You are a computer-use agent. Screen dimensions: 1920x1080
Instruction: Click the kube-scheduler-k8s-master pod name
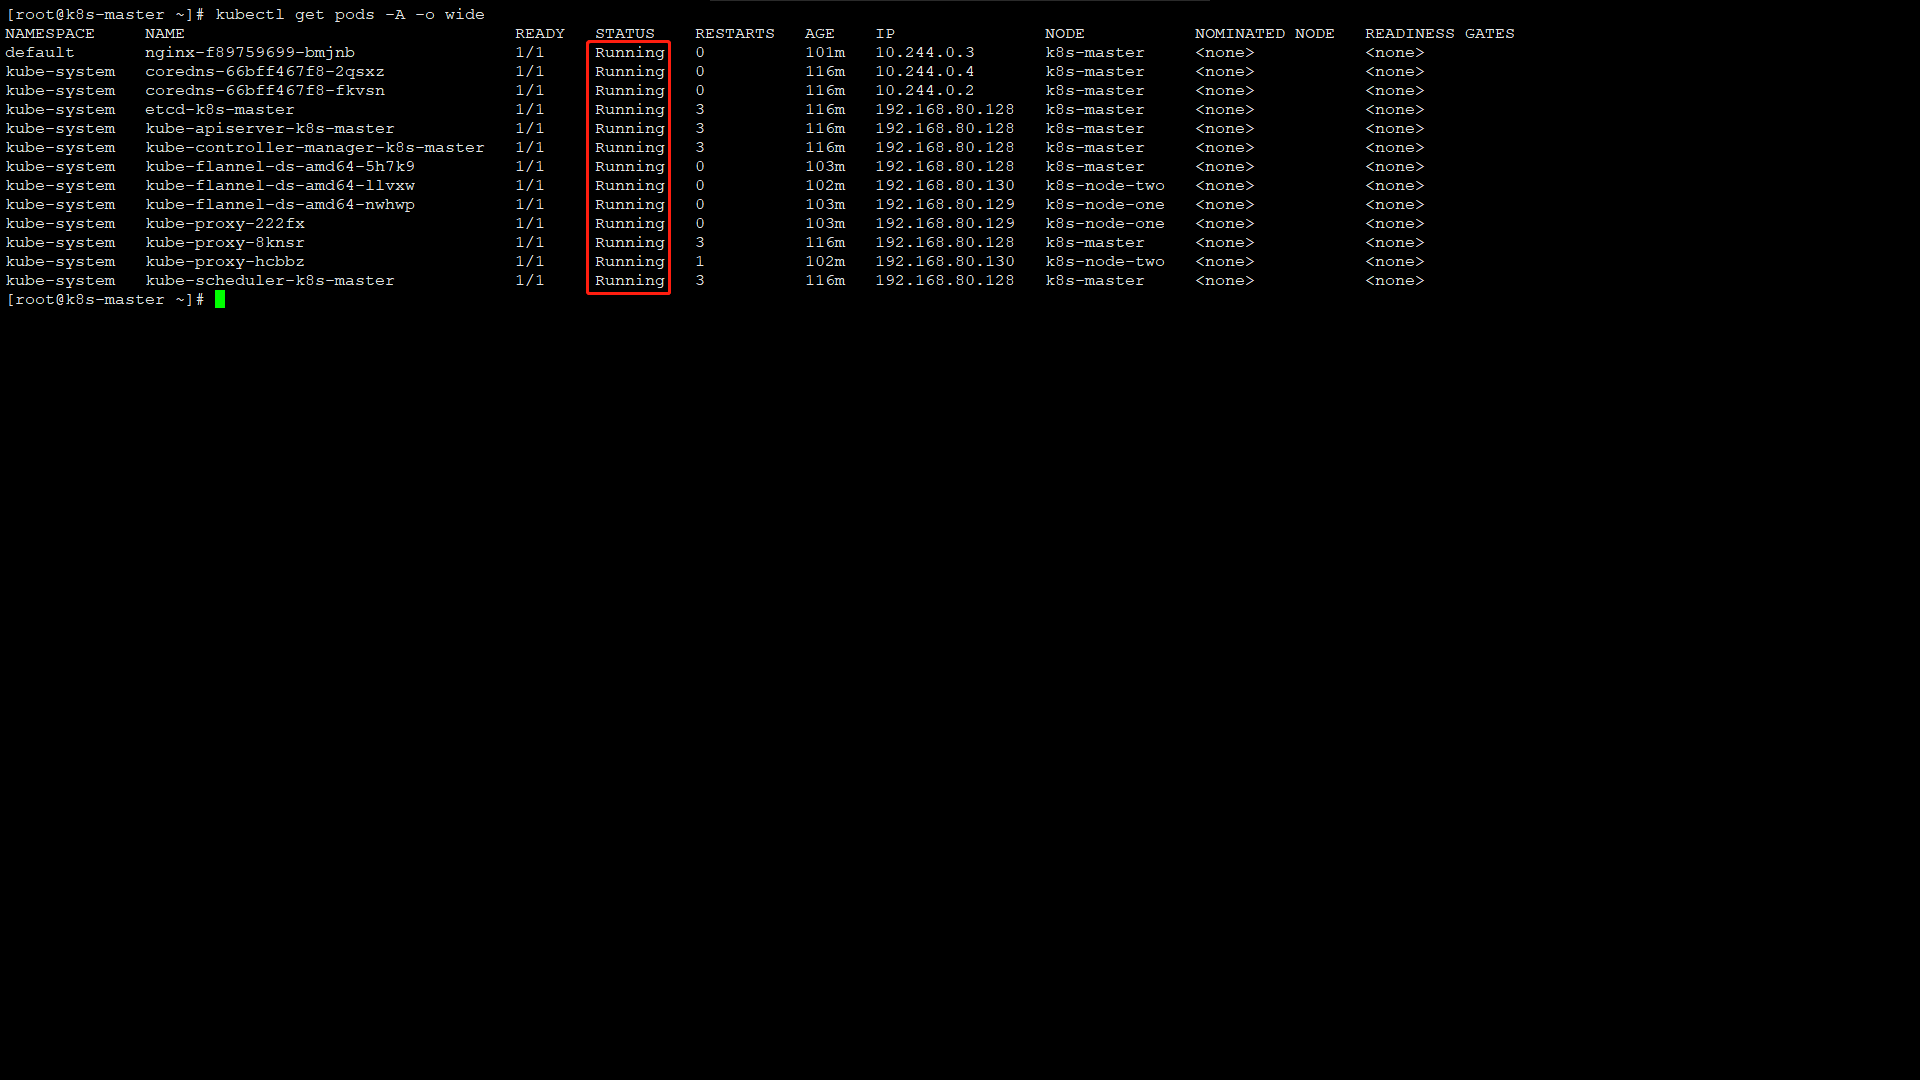[270, 281]
